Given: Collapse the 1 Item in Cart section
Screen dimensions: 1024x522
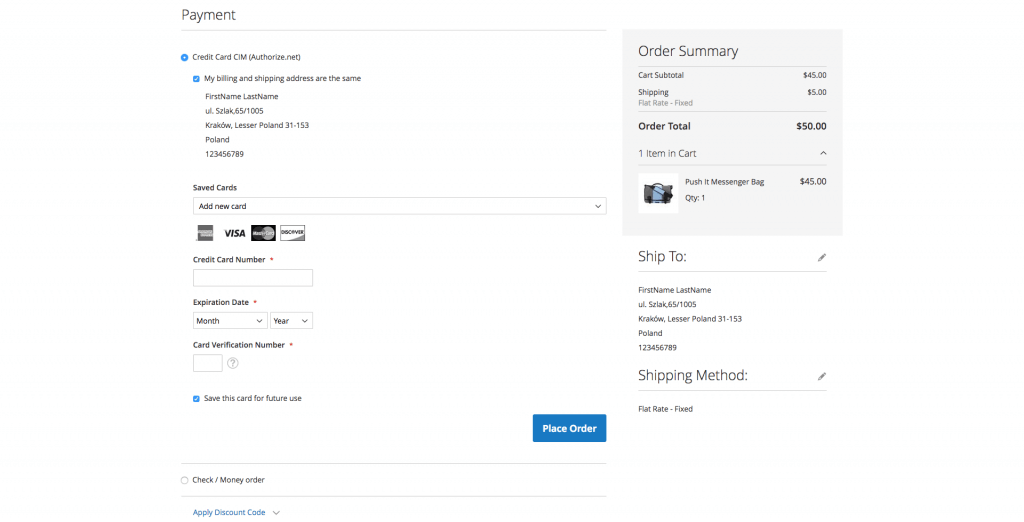Looking at the screenshot, I should pyautogui.click(x=823, y=153).
